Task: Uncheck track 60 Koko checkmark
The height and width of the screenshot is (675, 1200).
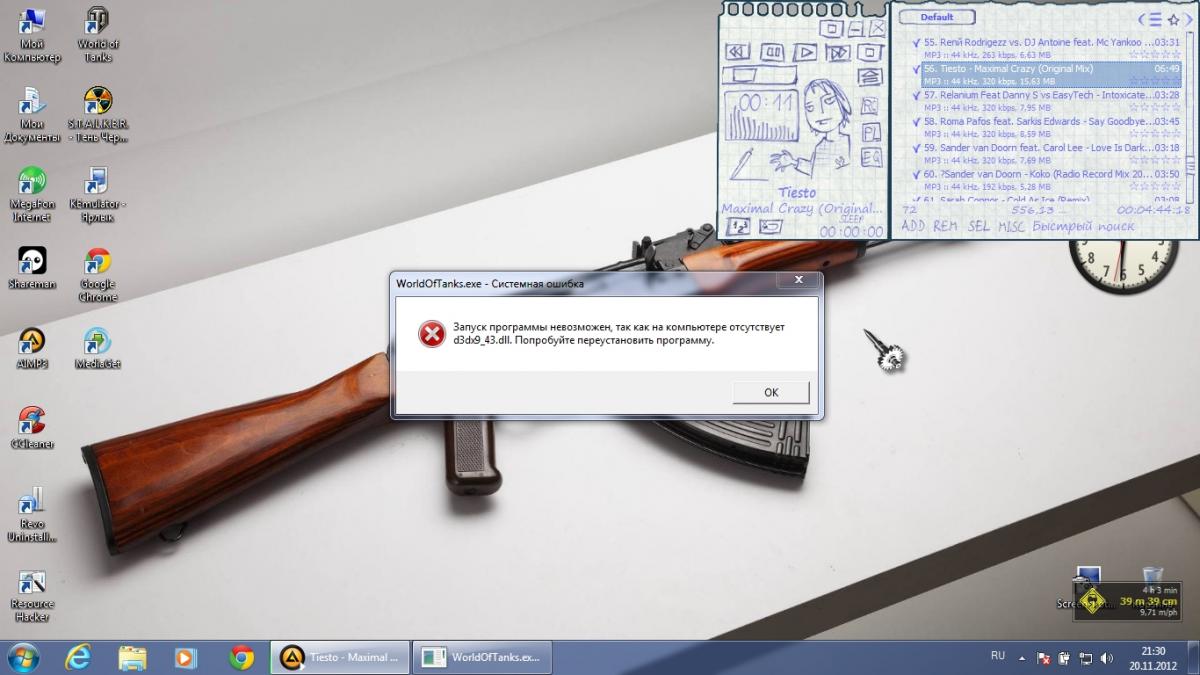Action: pos(916,174)
